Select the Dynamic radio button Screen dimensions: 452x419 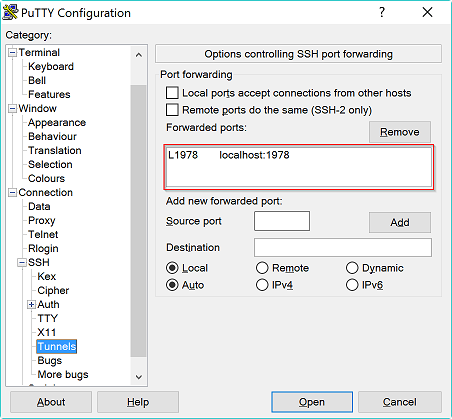352,268
